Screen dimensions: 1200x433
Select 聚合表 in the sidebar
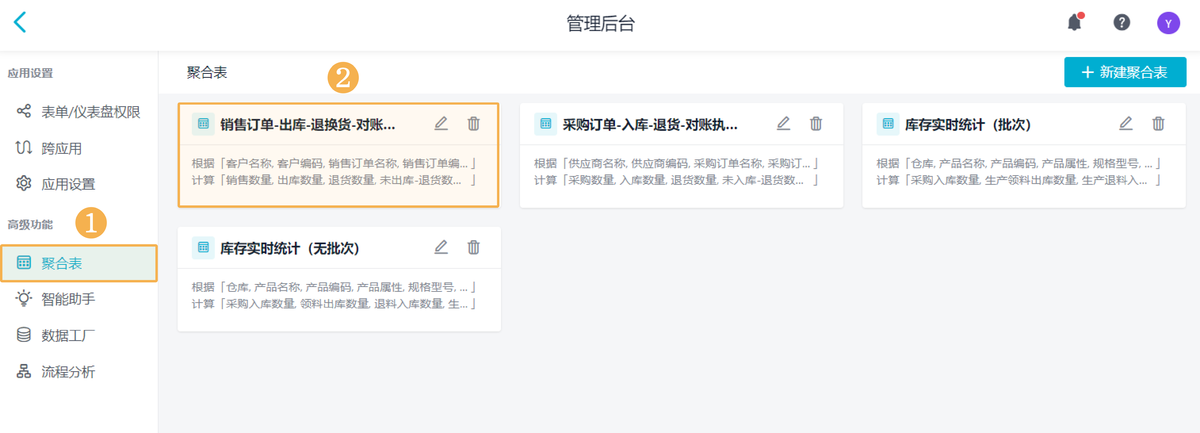[62, 263]
